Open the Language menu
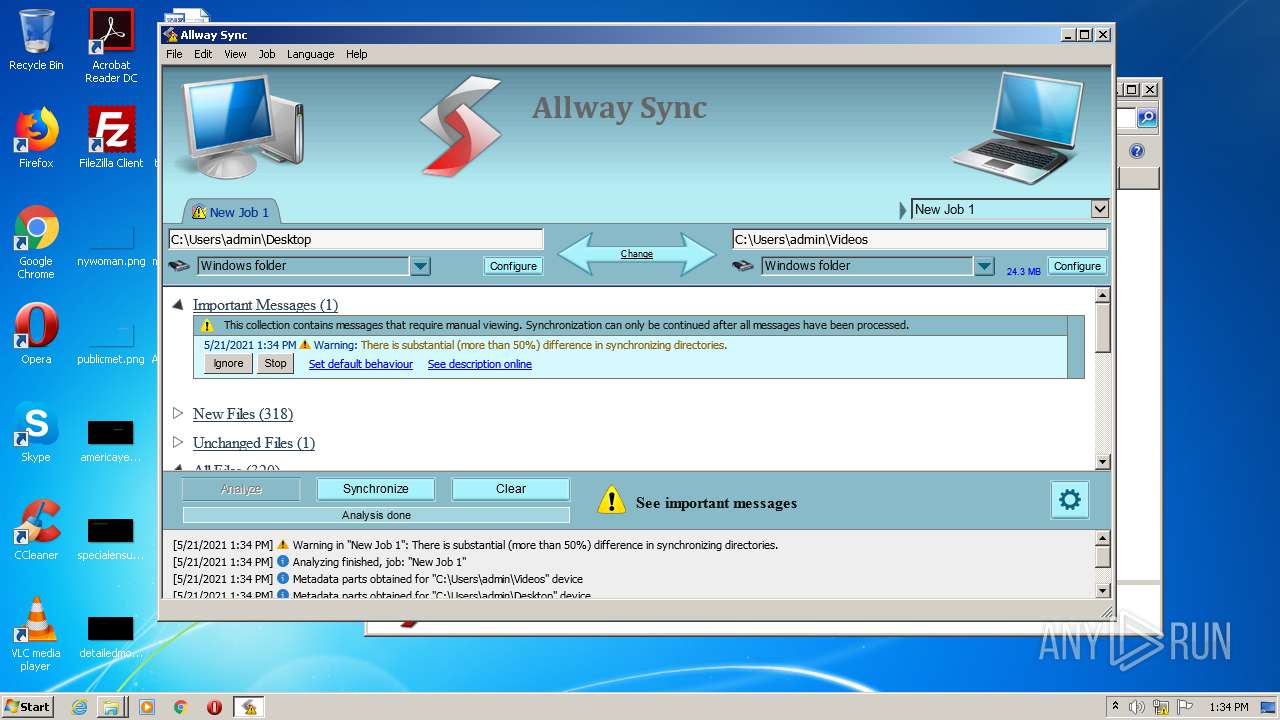 310,54
